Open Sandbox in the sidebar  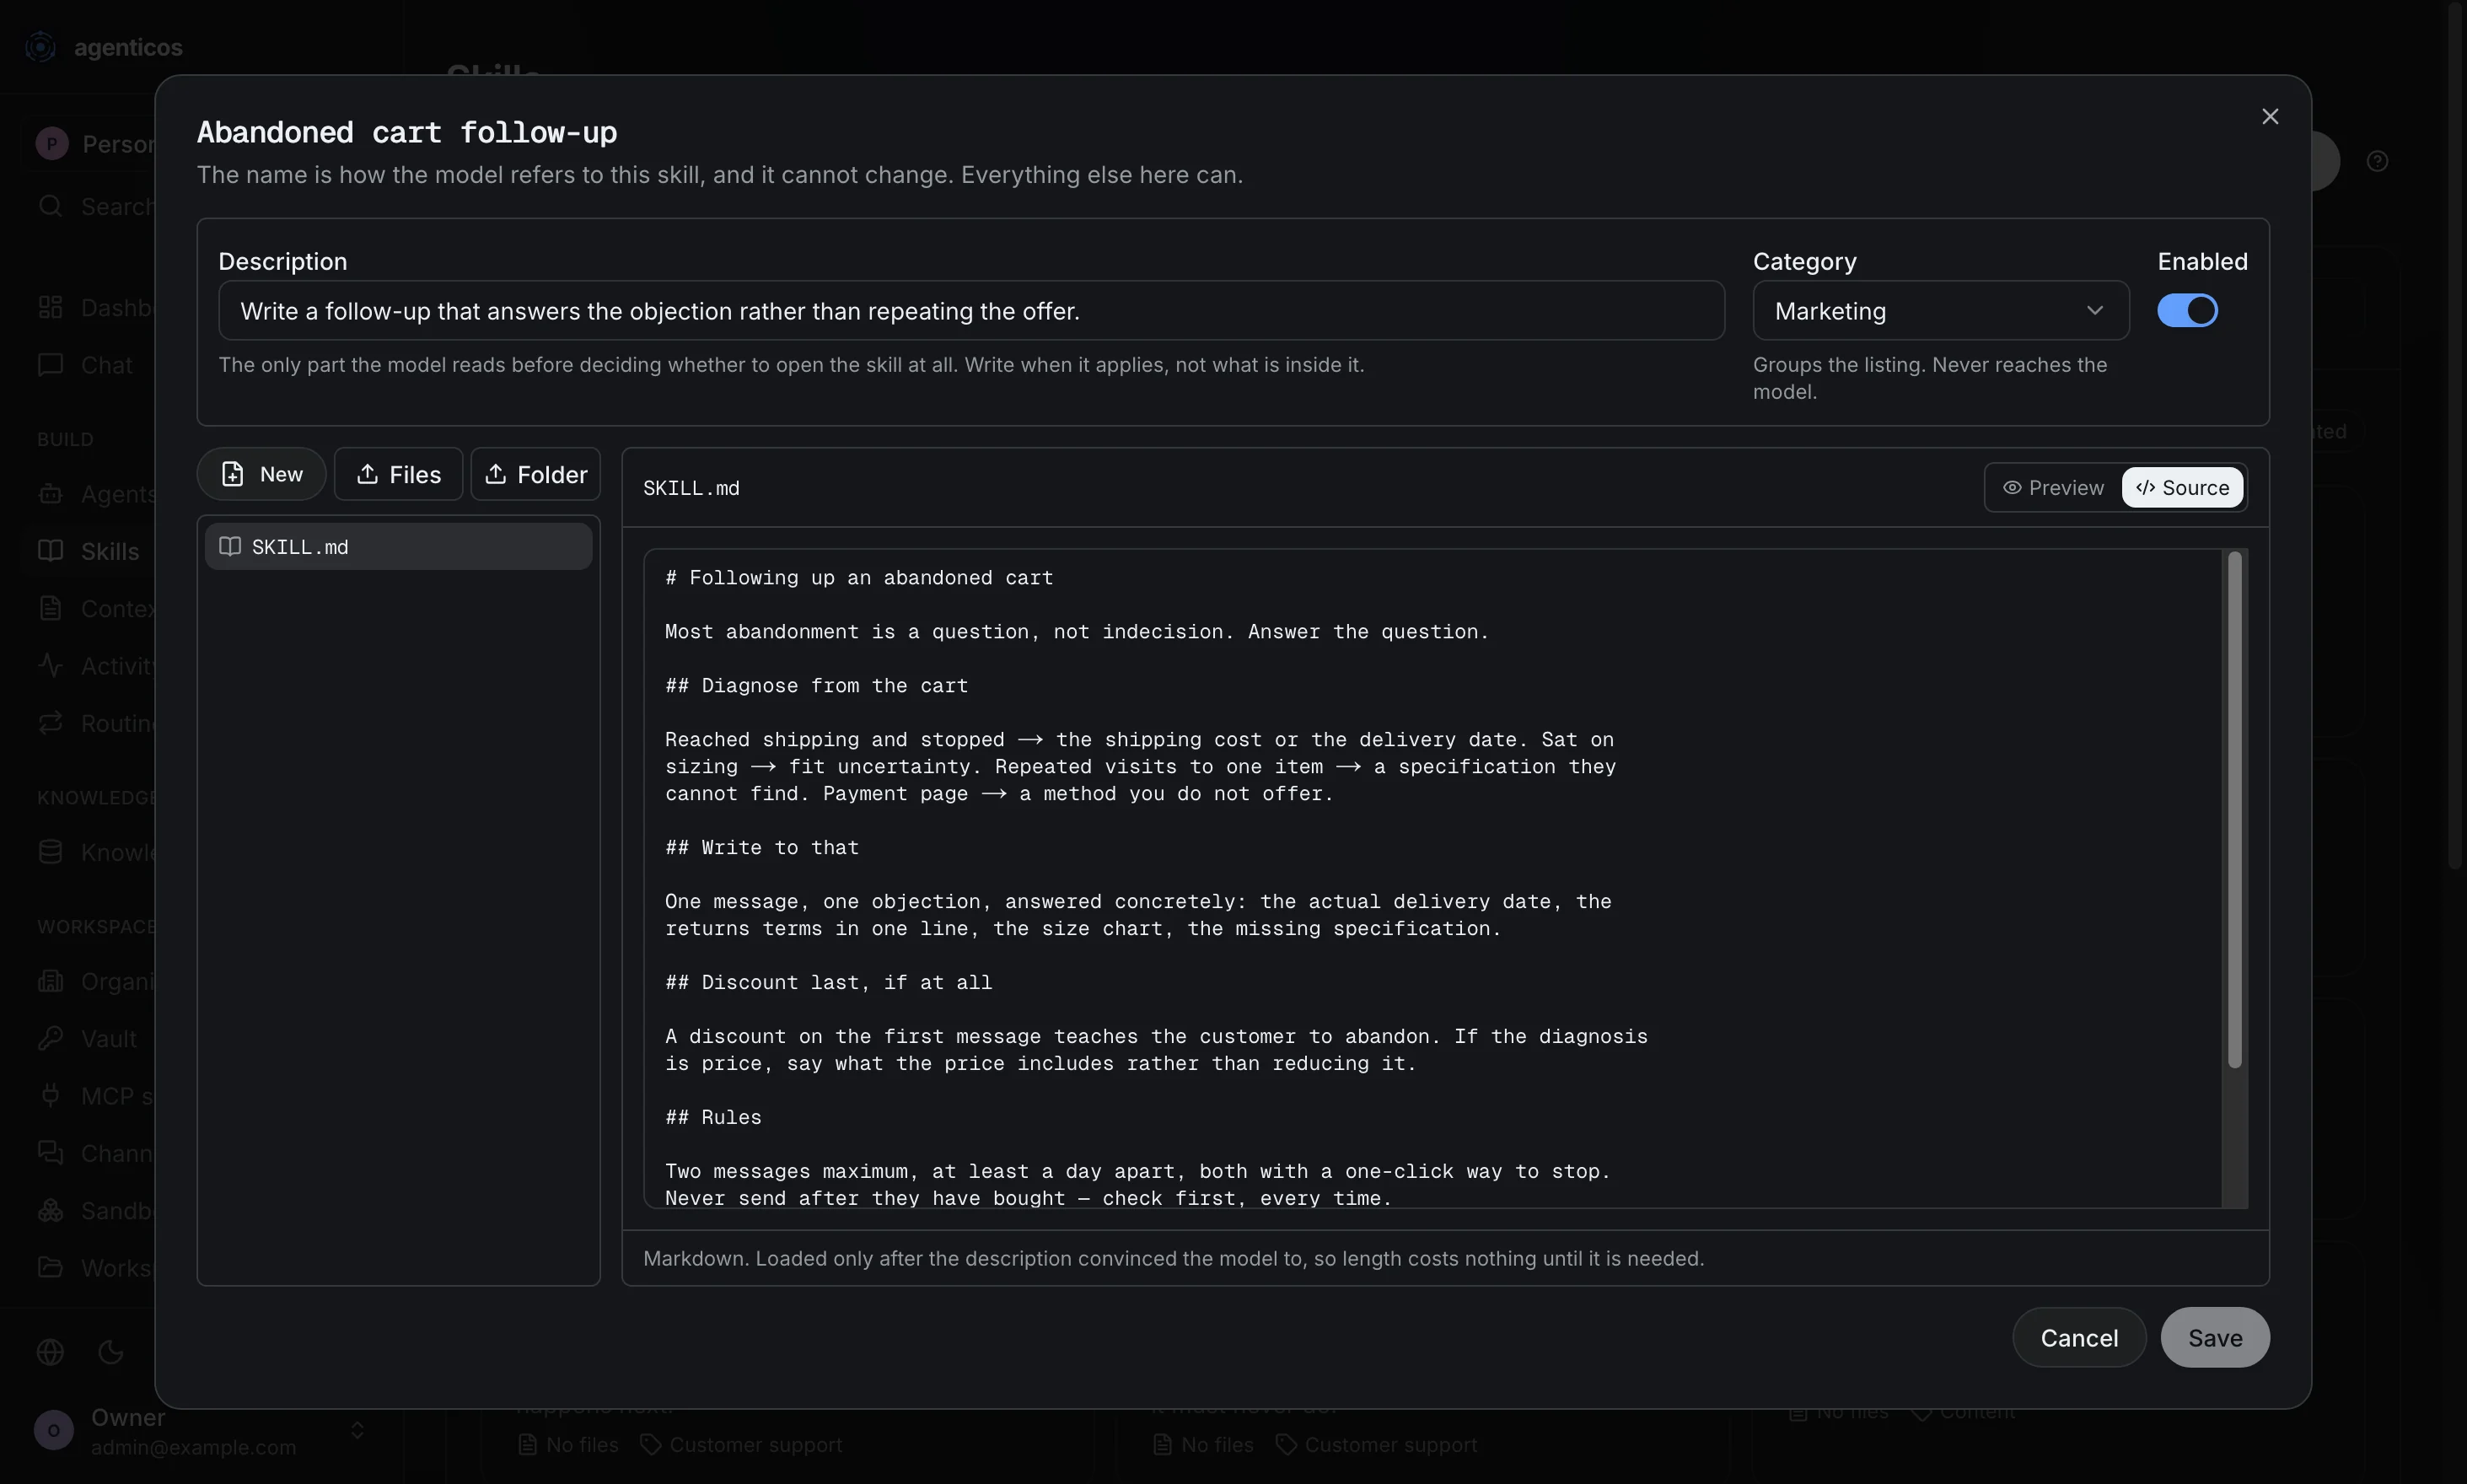[x=96, y=1210]
